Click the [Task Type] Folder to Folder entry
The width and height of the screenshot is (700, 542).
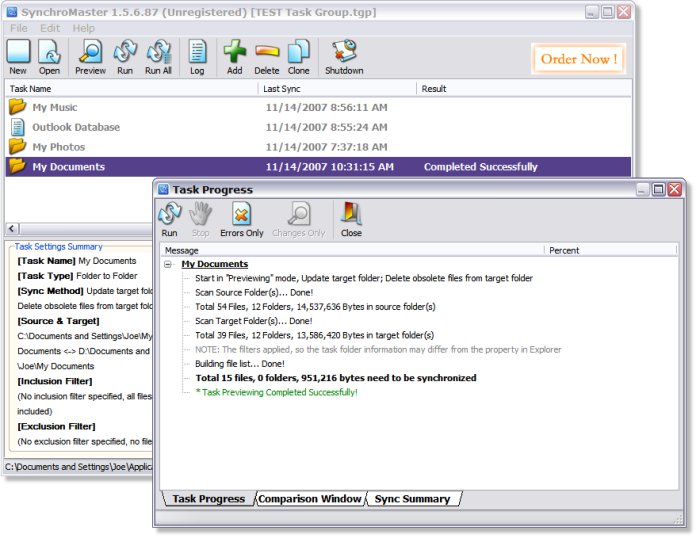click(x=77, y=276)
